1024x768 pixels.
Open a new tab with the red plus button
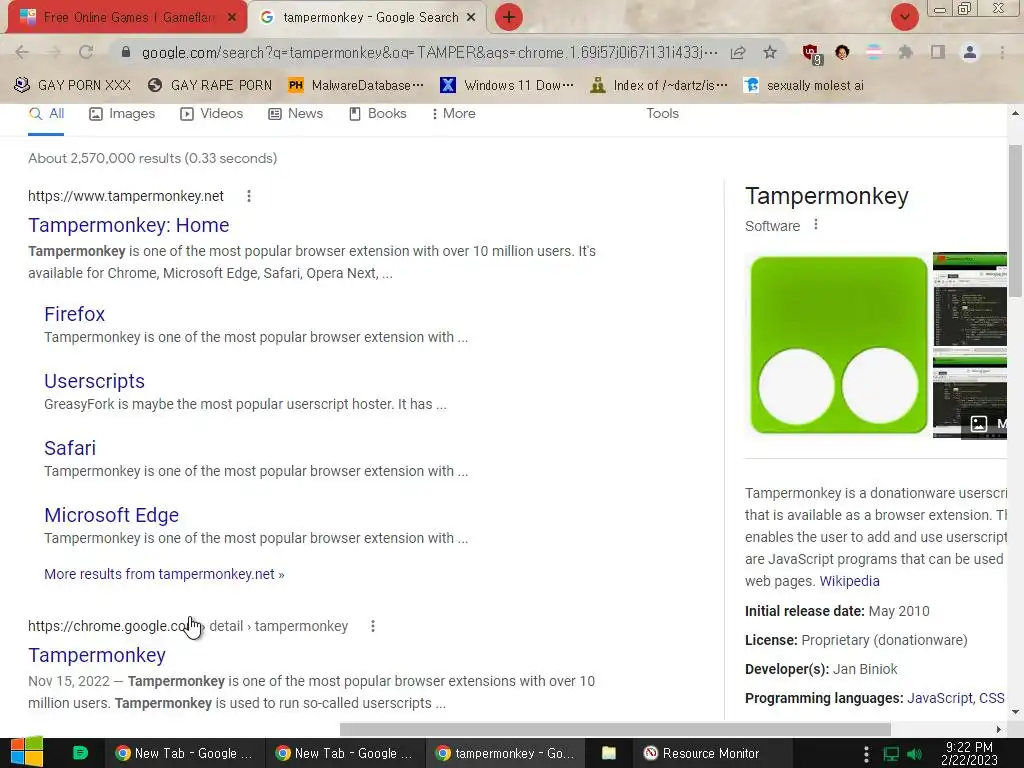pos(509,17)
